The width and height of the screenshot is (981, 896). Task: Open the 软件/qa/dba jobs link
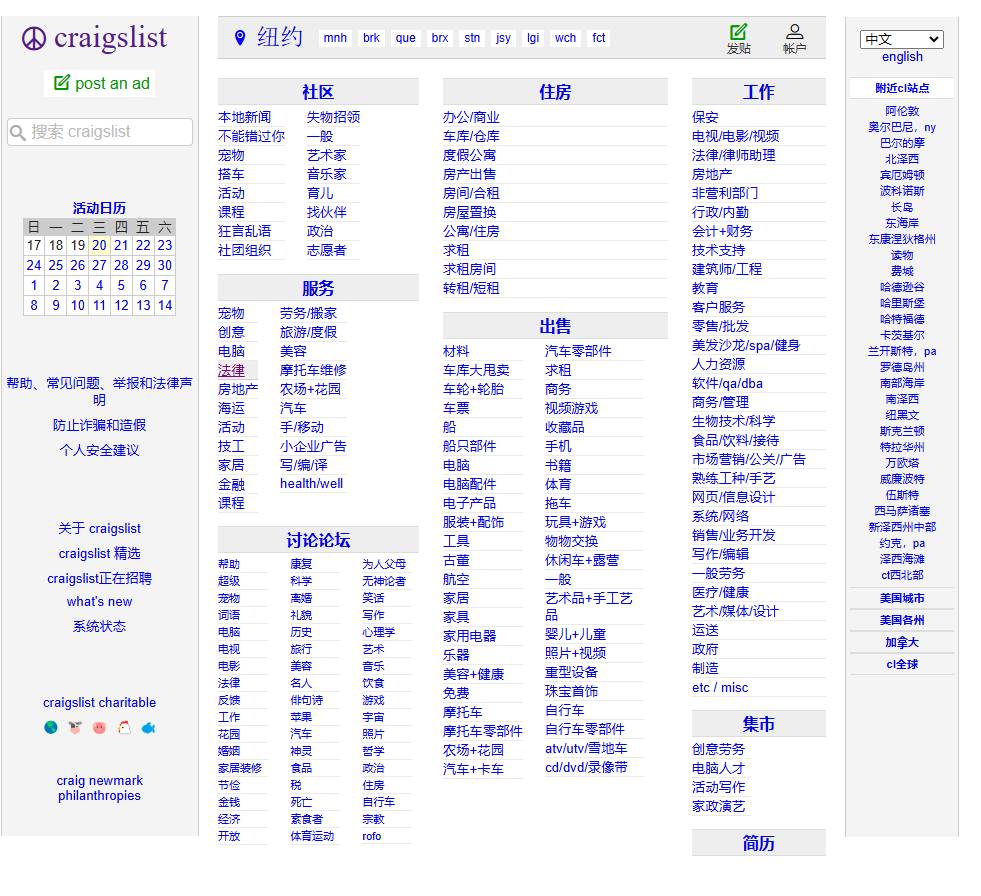[x=727, y=384]
